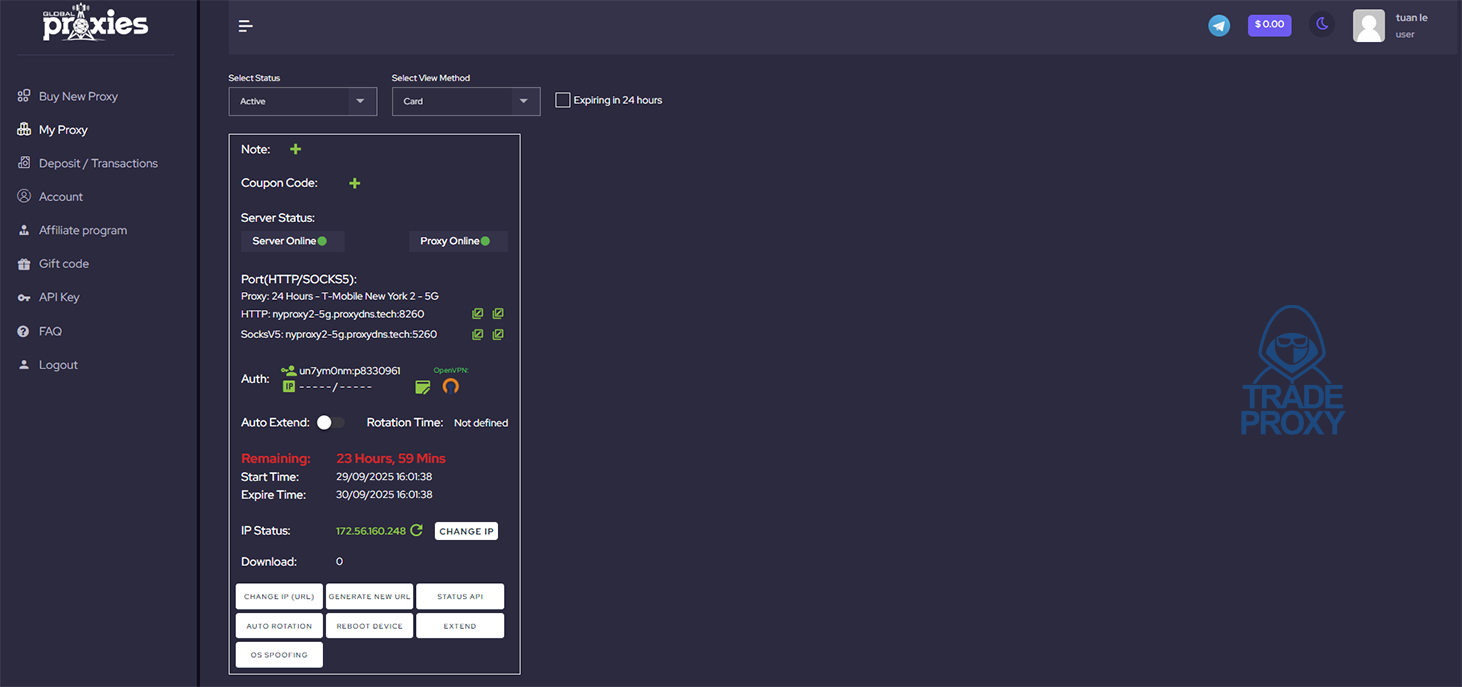Image resolution: width=1462 pixels, height=687 pixels.
Task: Switch theme with the moon toggle
Action: (1321, 23)
